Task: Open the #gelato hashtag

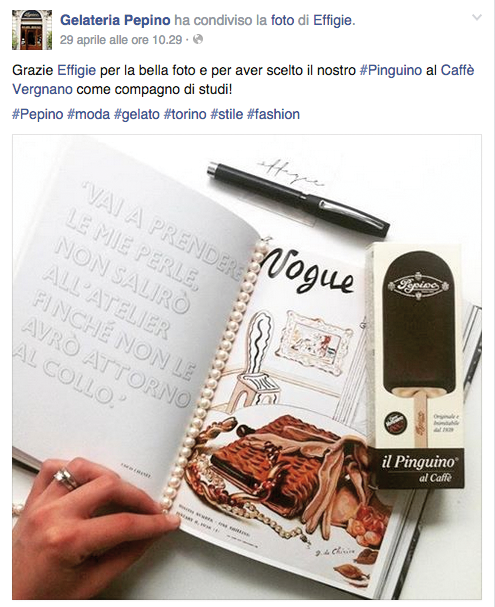Action: [137, 115]
